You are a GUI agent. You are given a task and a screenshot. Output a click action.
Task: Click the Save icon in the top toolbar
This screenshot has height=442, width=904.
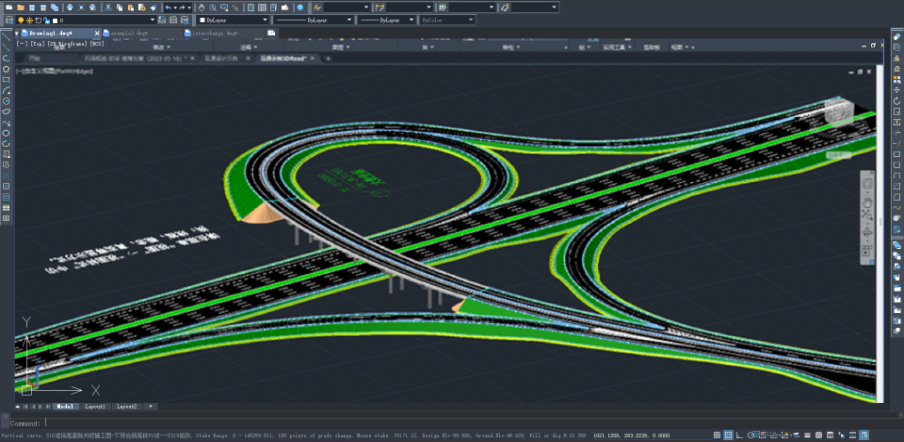31,7
